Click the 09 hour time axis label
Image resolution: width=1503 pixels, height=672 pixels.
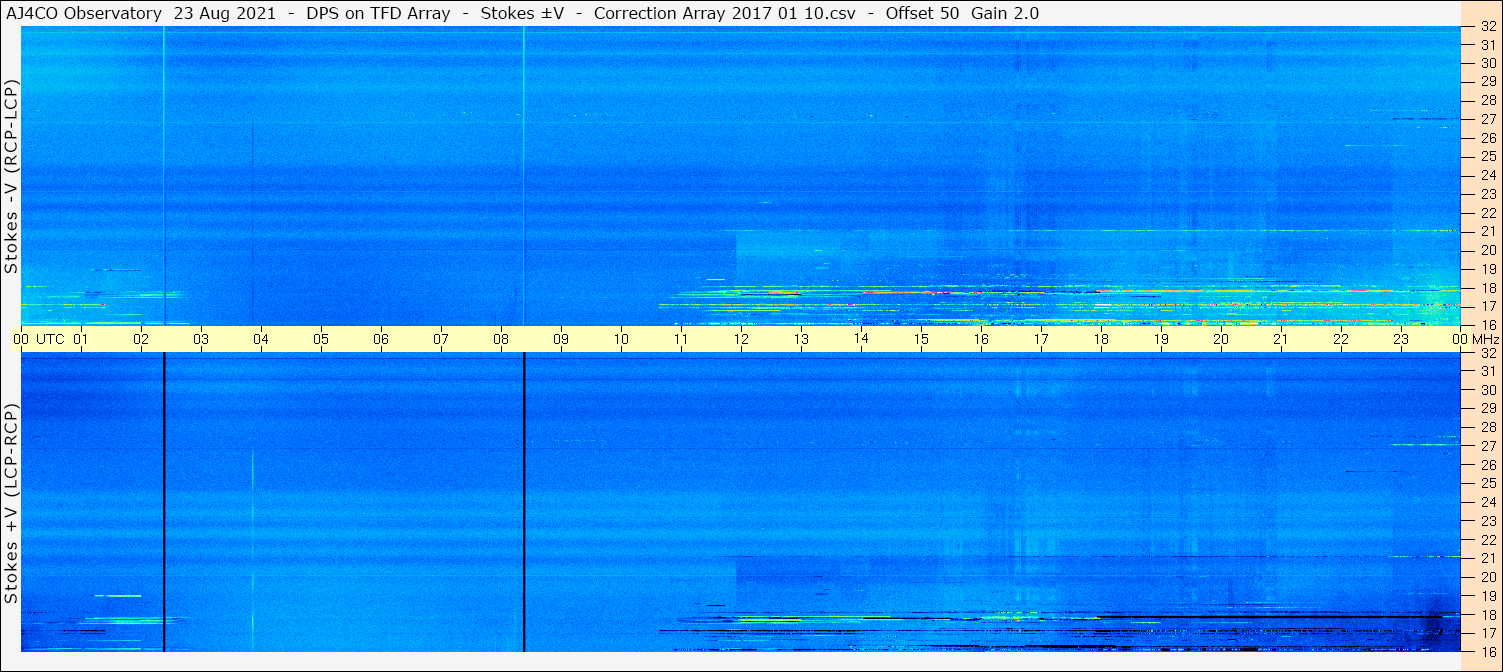[561, 339]
